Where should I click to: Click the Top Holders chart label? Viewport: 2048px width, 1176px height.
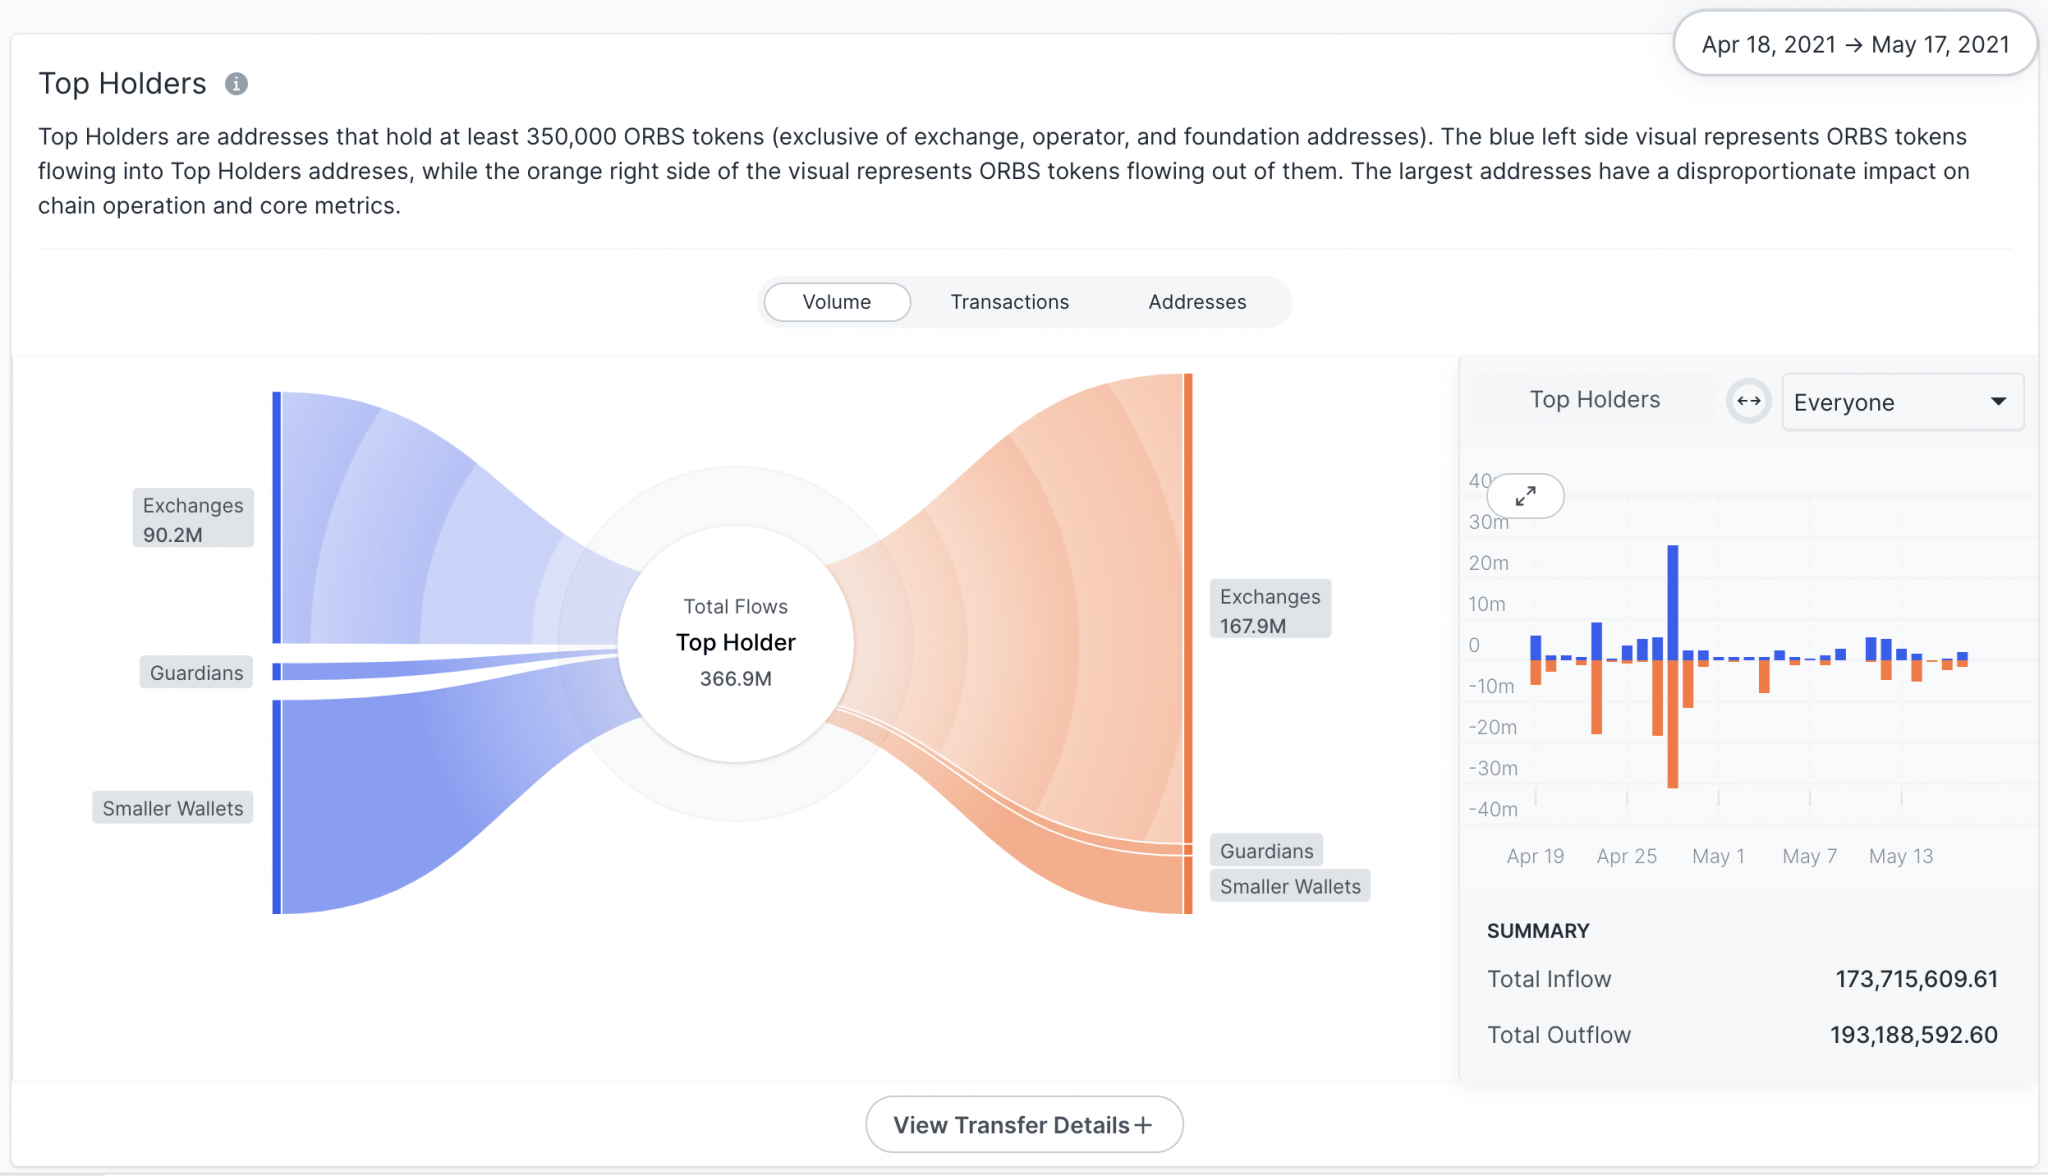click(1595, 400)
